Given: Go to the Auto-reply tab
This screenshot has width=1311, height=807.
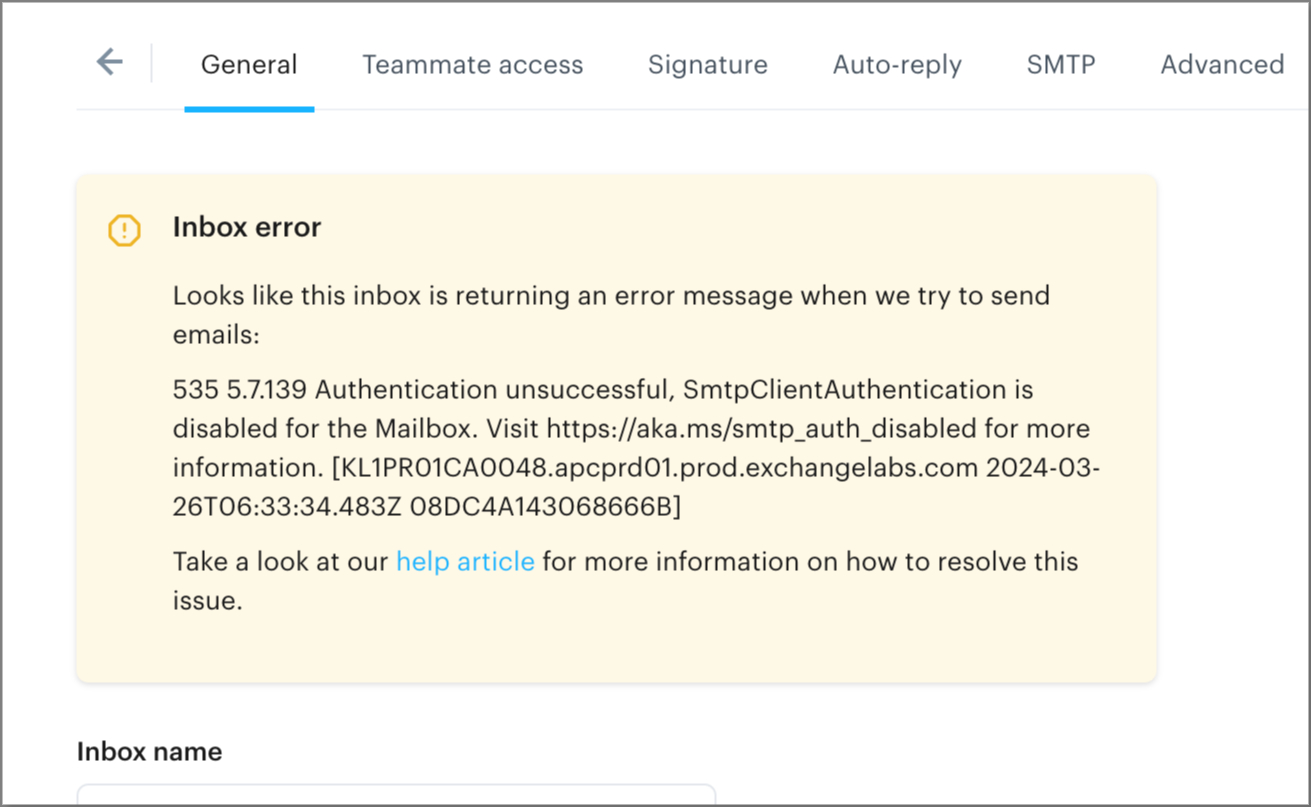Looking at the screenshot, I should coord(897,65).
